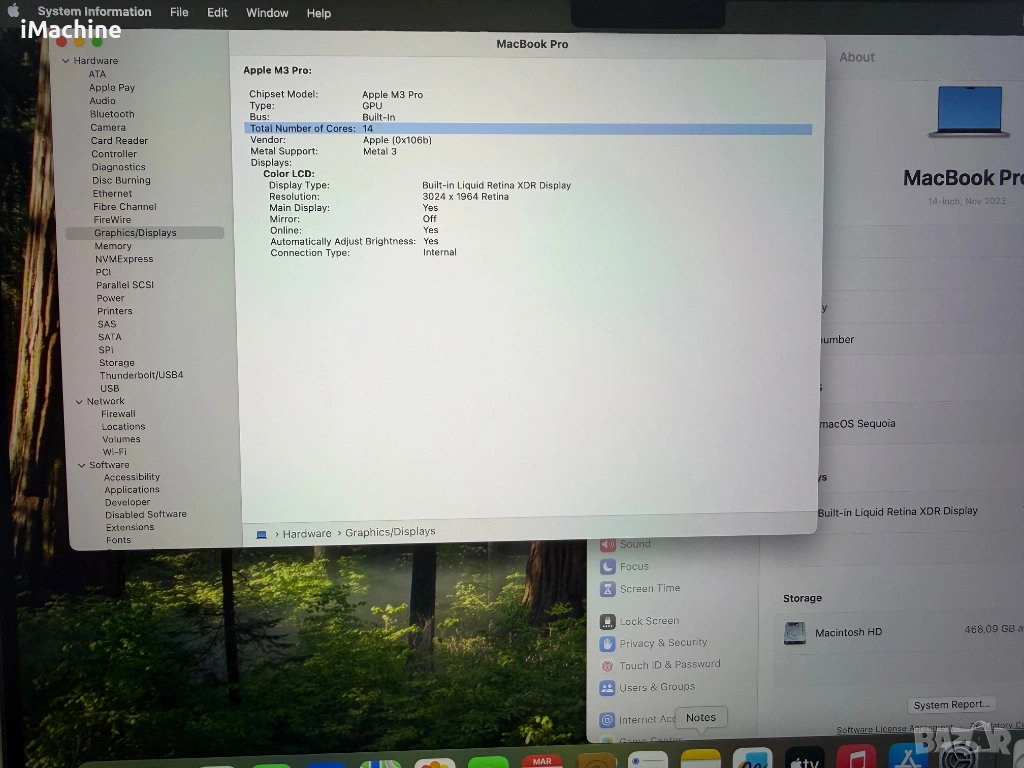Click the Macintosh HD drive icon
Image resolution: width=1024 pixels, height=768 pixels.
[x=795, y=633]
